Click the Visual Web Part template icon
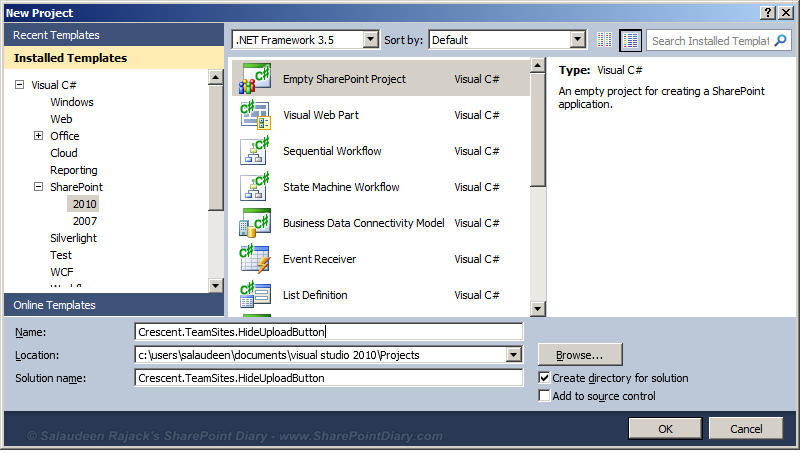The width and height of the screenshot is (800, 453). [x=255, y=115]
